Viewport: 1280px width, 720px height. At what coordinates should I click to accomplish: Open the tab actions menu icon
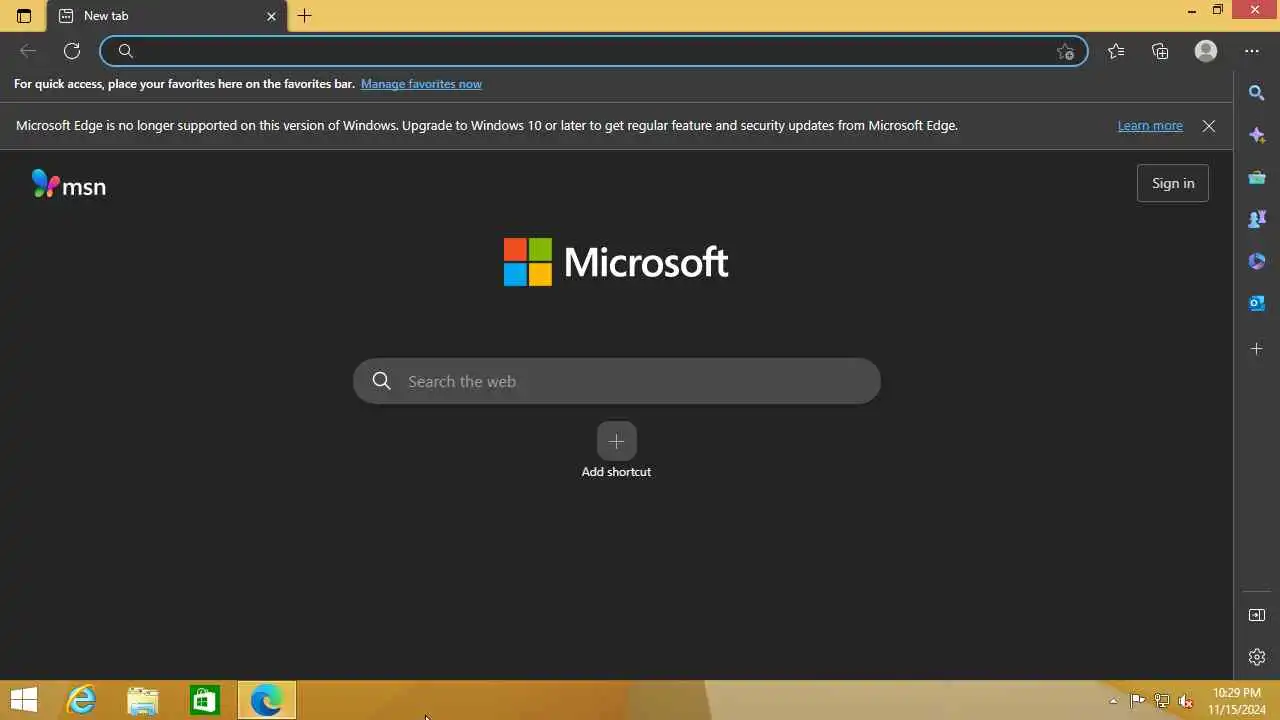24,16
